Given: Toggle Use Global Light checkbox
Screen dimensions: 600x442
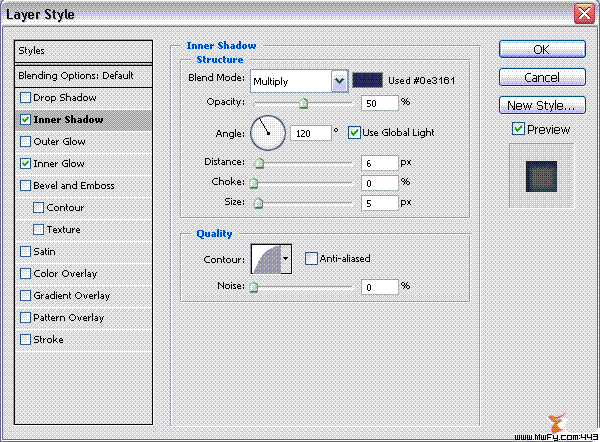Looking at the screenshot, I should pyautogui.click(x=354, y=133).
